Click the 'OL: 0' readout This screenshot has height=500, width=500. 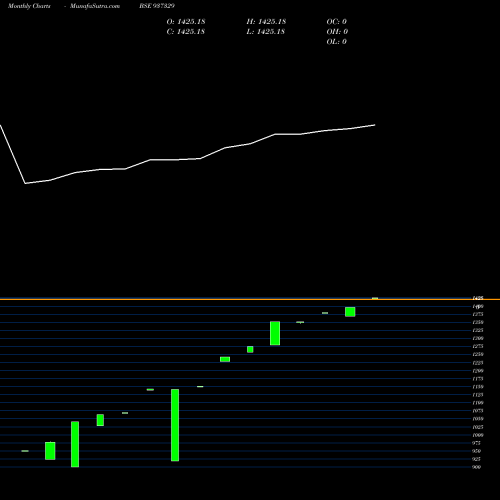(337, 42)
